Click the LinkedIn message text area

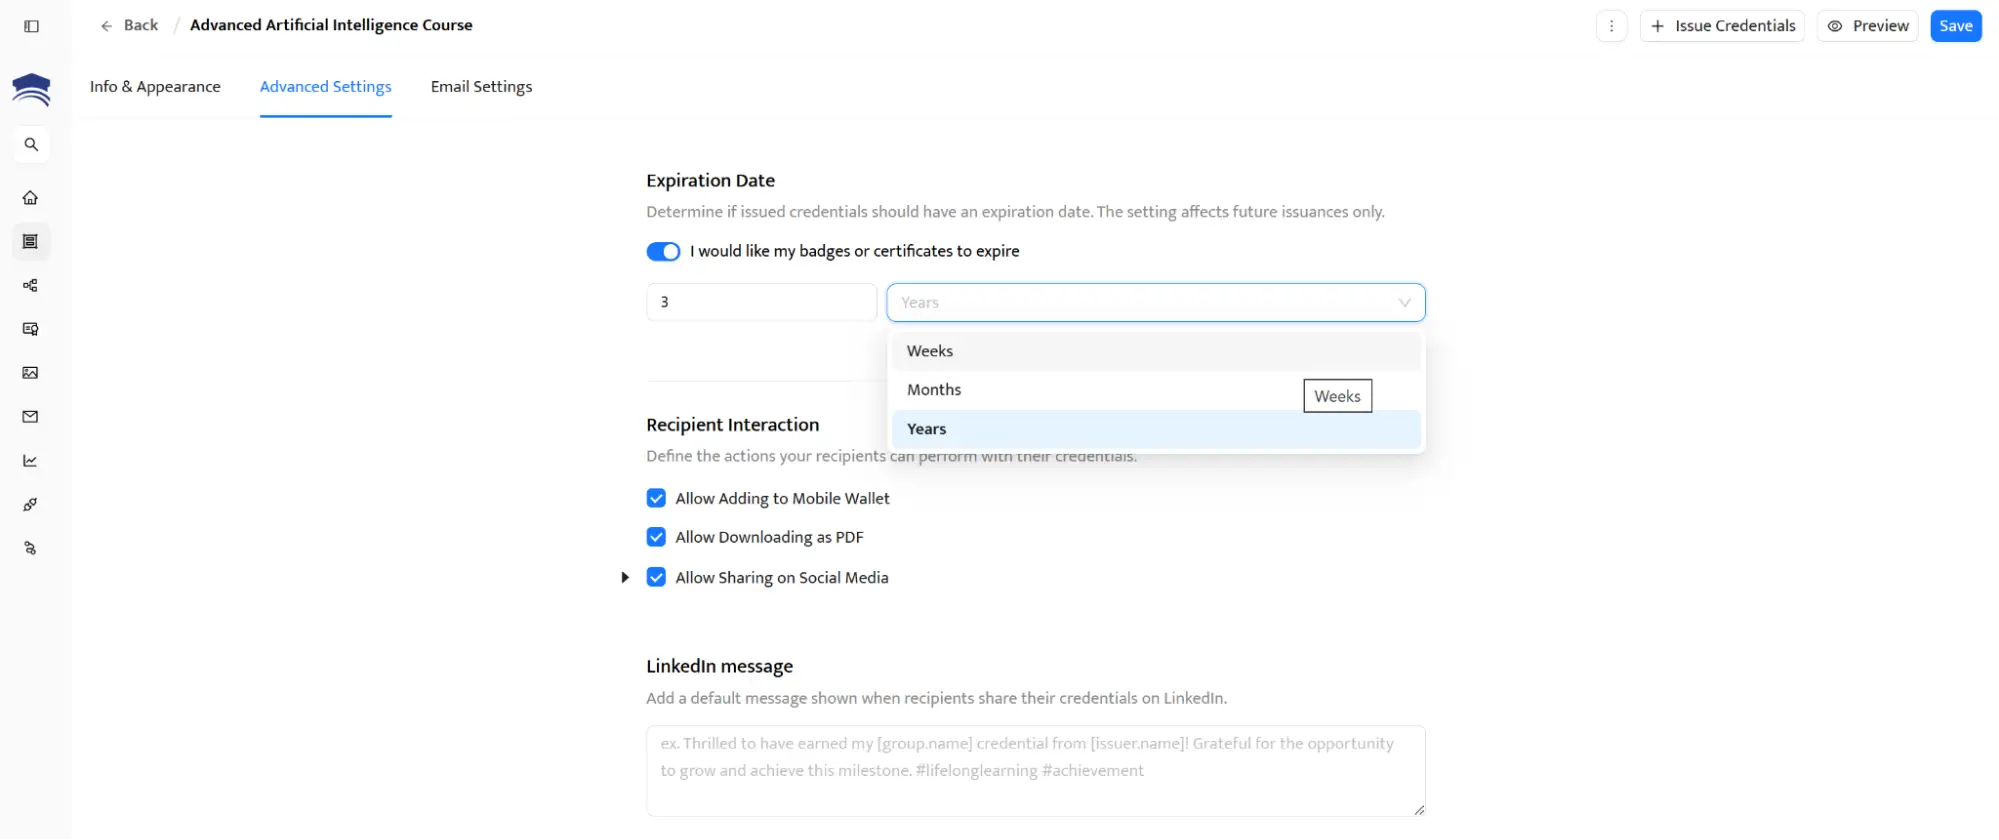[x=1035, y=770]
